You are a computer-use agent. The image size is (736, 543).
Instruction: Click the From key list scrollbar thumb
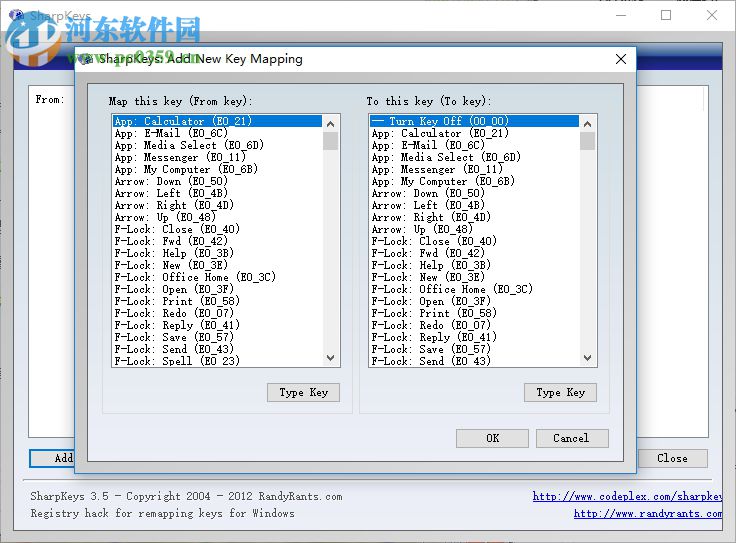(330, 141)
